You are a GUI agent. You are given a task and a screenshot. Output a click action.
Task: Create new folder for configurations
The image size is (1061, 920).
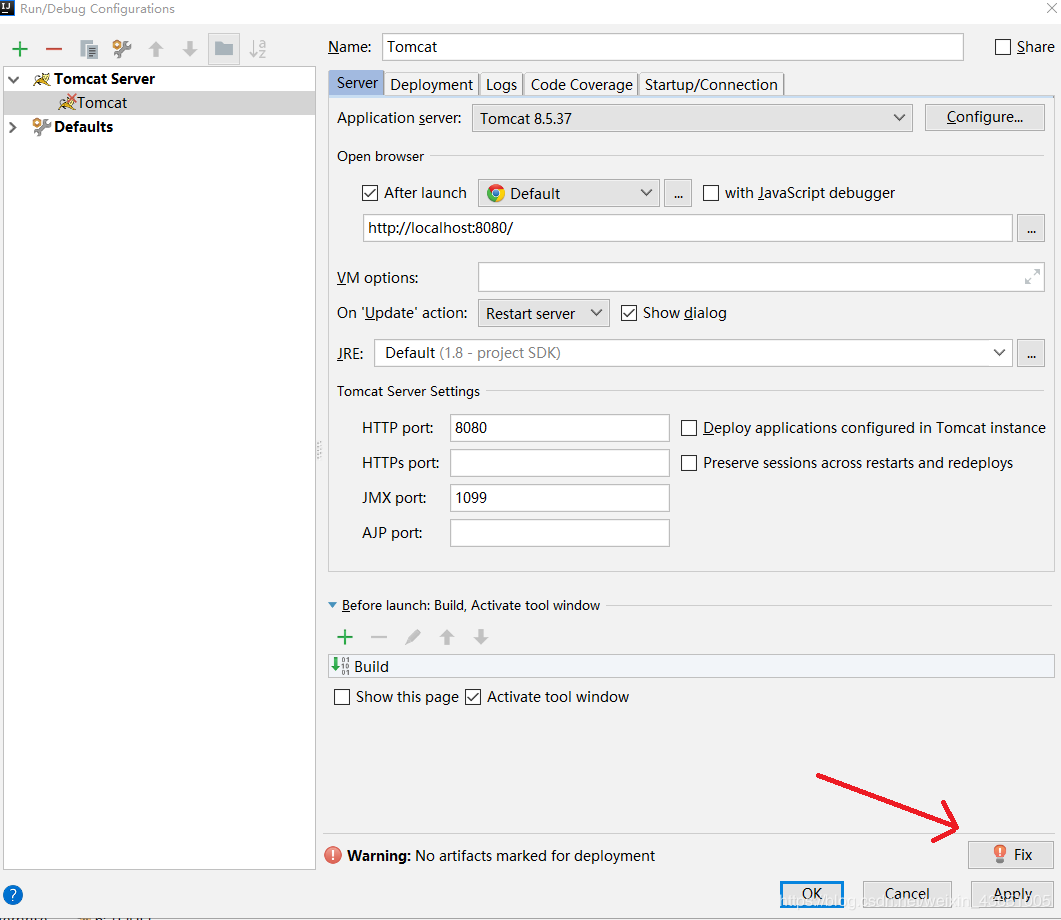coord(224,49)
